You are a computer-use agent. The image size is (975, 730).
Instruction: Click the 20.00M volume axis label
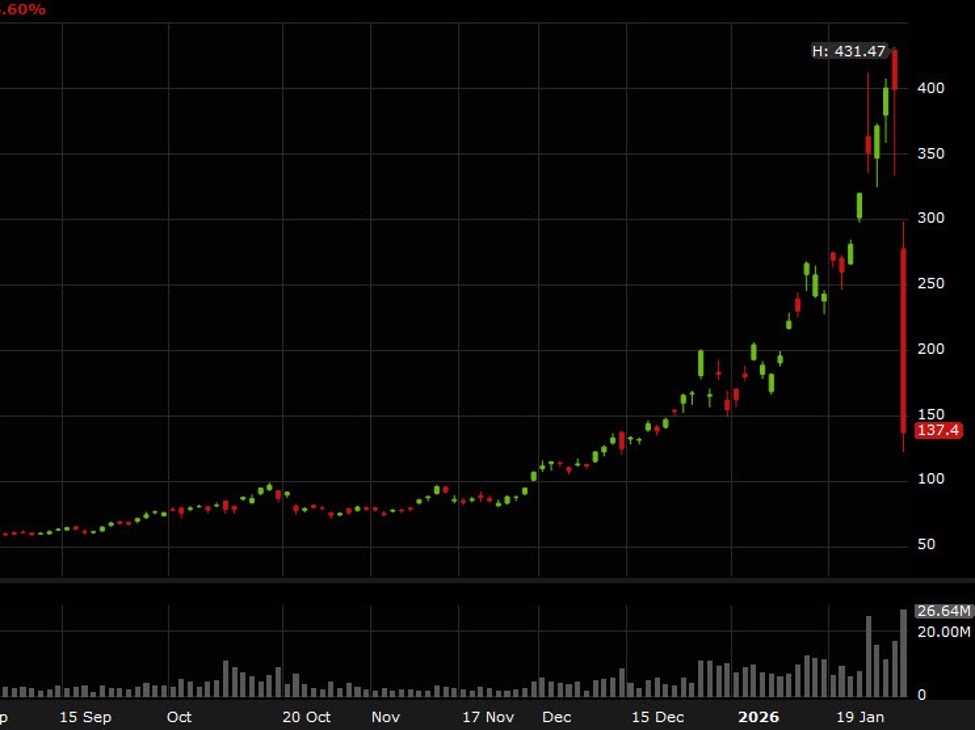click(943, 632)
